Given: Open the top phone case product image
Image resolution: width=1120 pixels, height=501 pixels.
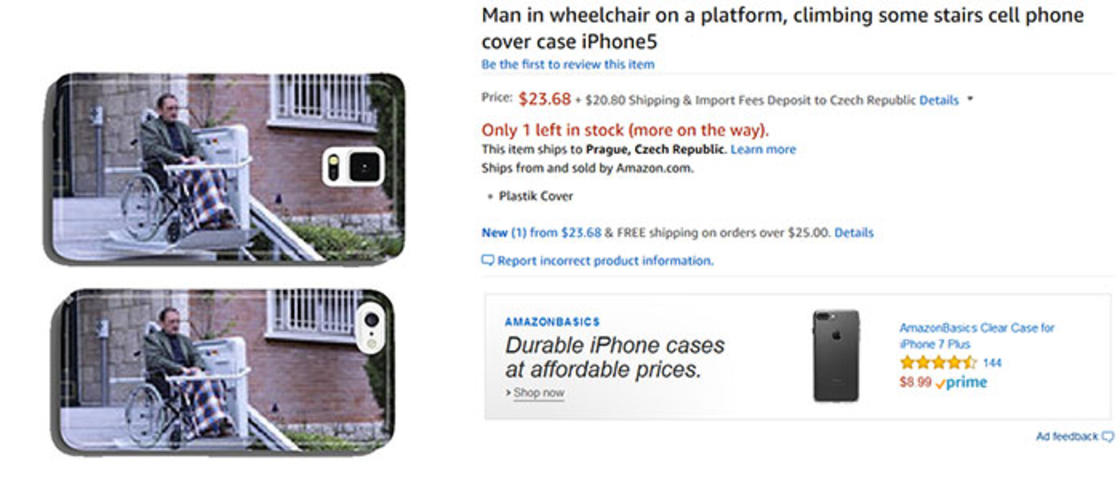Looking at the screenshot, I should pos(228,167).
